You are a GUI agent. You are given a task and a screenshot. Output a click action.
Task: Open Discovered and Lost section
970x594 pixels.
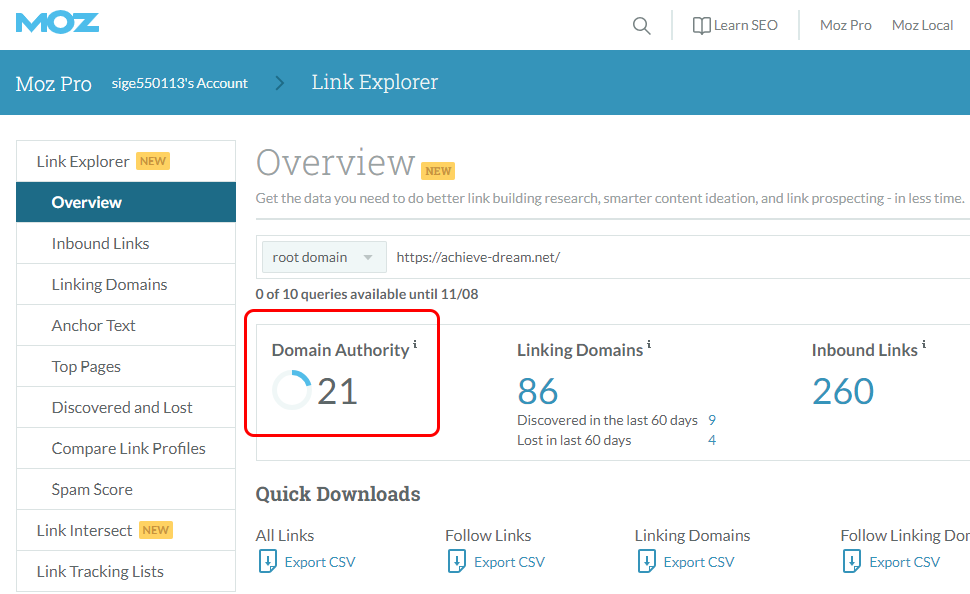126,407
